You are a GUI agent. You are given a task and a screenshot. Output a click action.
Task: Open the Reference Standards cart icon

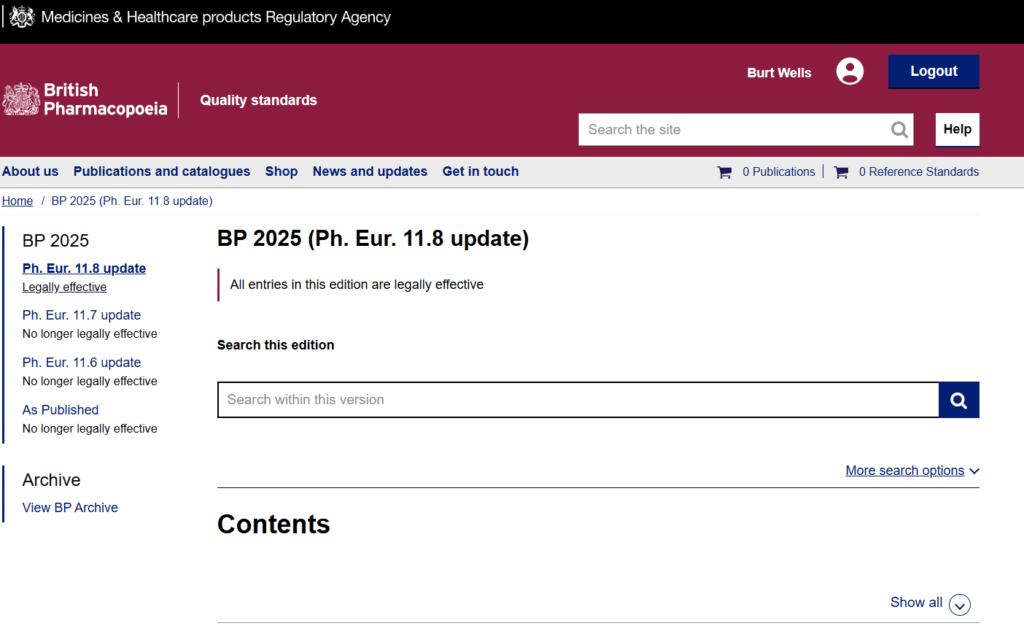coord(841,172)
